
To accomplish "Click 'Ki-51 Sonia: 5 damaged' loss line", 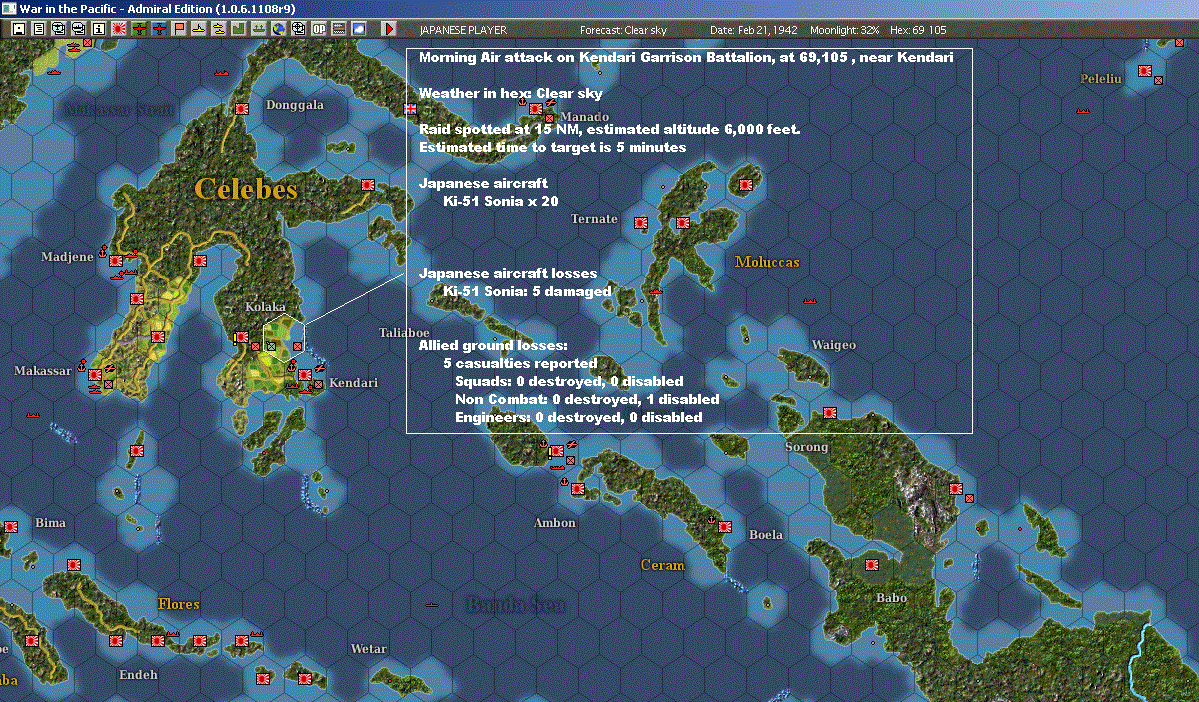I will [x=528, y=291].
